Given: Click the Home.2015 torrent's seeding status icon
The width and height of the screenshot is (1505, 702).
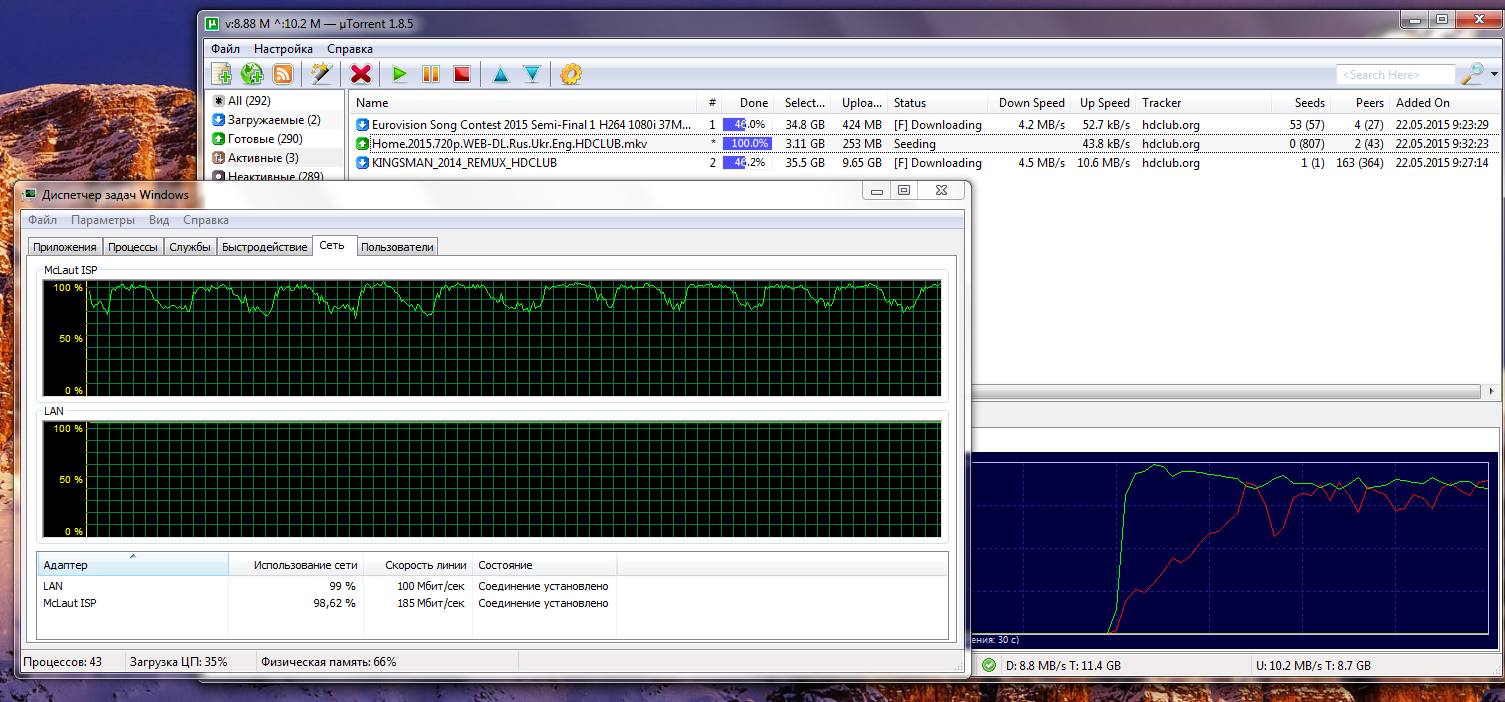Looking at the screenshot, I should 362,144.
